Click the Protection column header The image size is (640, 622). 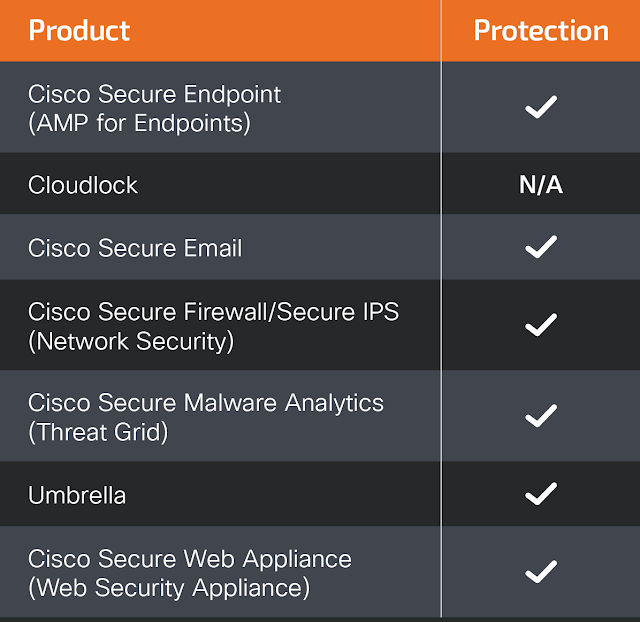pyautogui.click(x=541, y=30)
